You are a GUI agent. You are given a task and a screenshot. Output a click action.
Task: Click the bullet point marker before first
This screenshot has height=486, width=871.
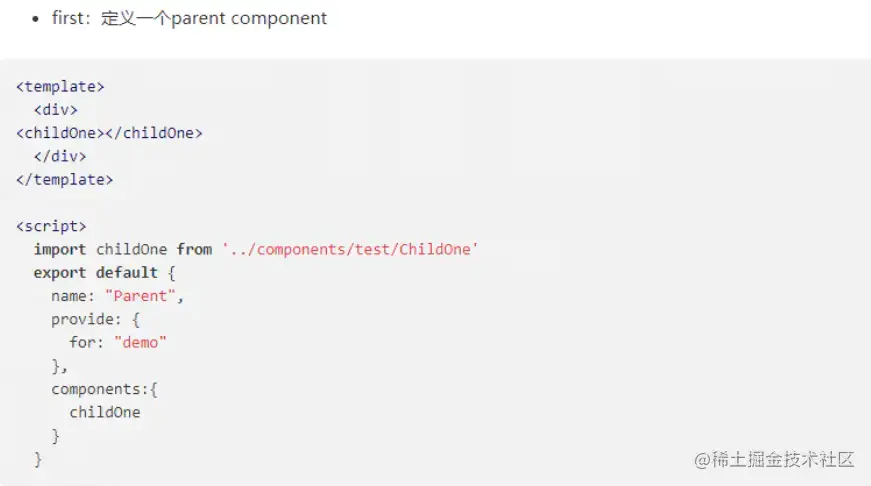pos(36,19)
